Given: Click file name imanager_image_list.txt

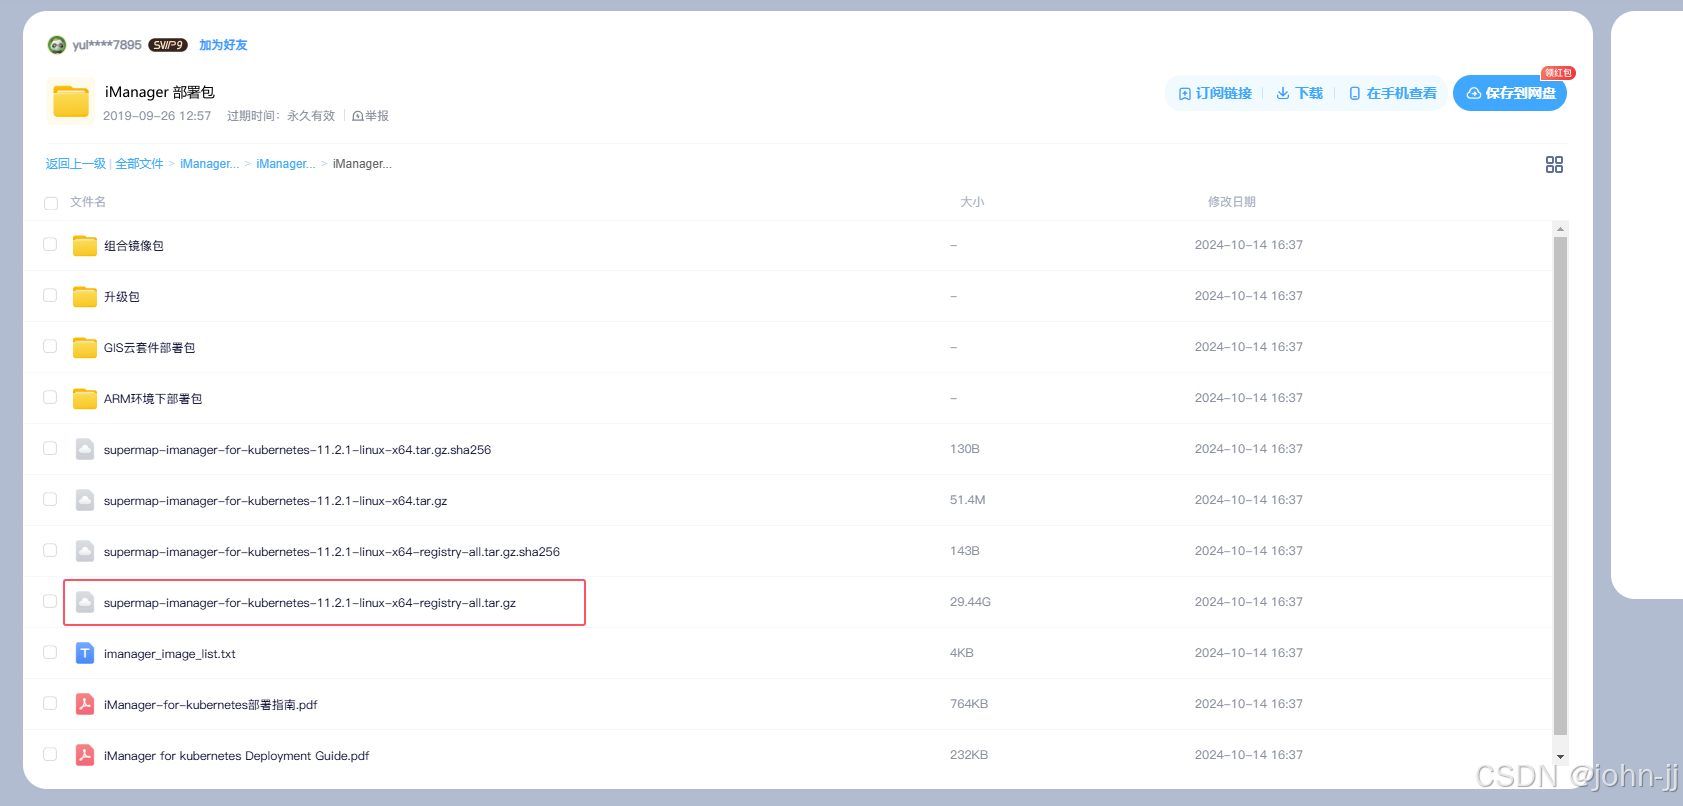Looking at the screenshot, I should pyautogui.click(x=170, y=654).
